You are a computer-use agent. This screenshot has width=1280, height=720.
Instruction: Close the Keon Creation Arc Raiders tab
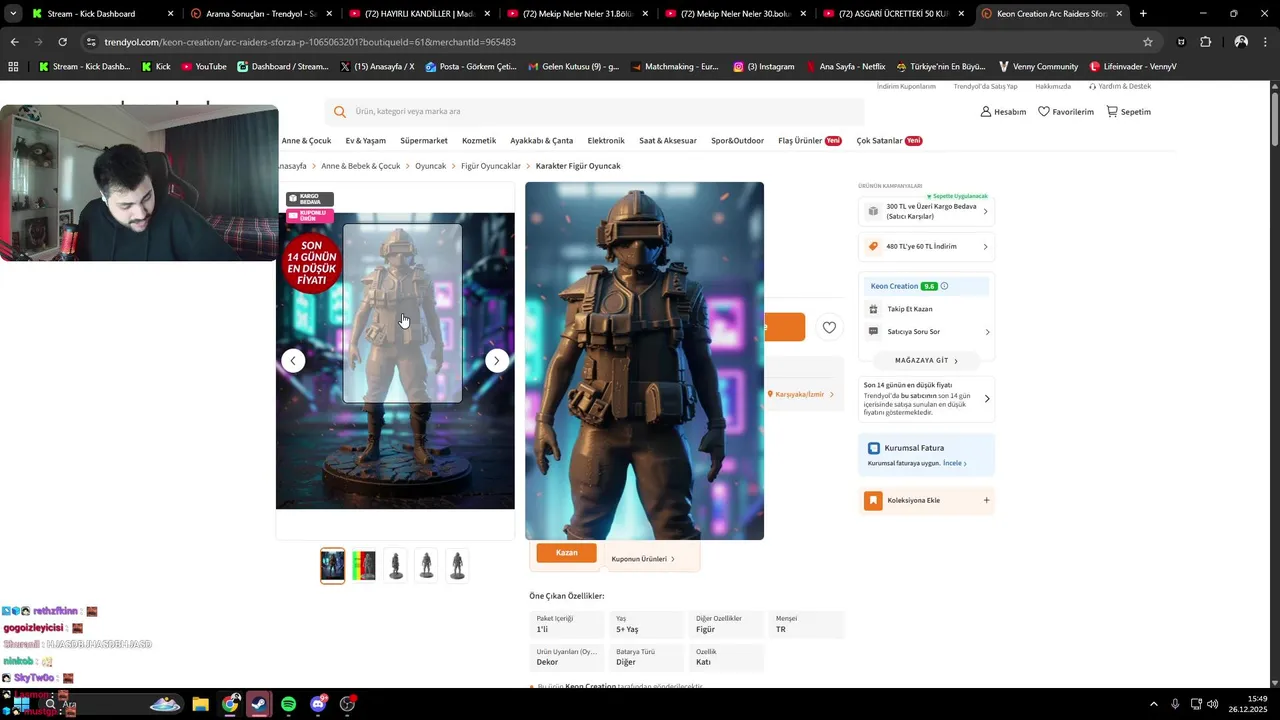click(1119, 14)
